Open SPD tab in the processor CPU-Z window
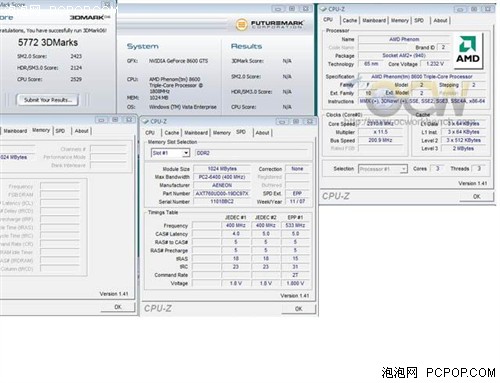This screenshot has width=500, height=383. point(419,20)
